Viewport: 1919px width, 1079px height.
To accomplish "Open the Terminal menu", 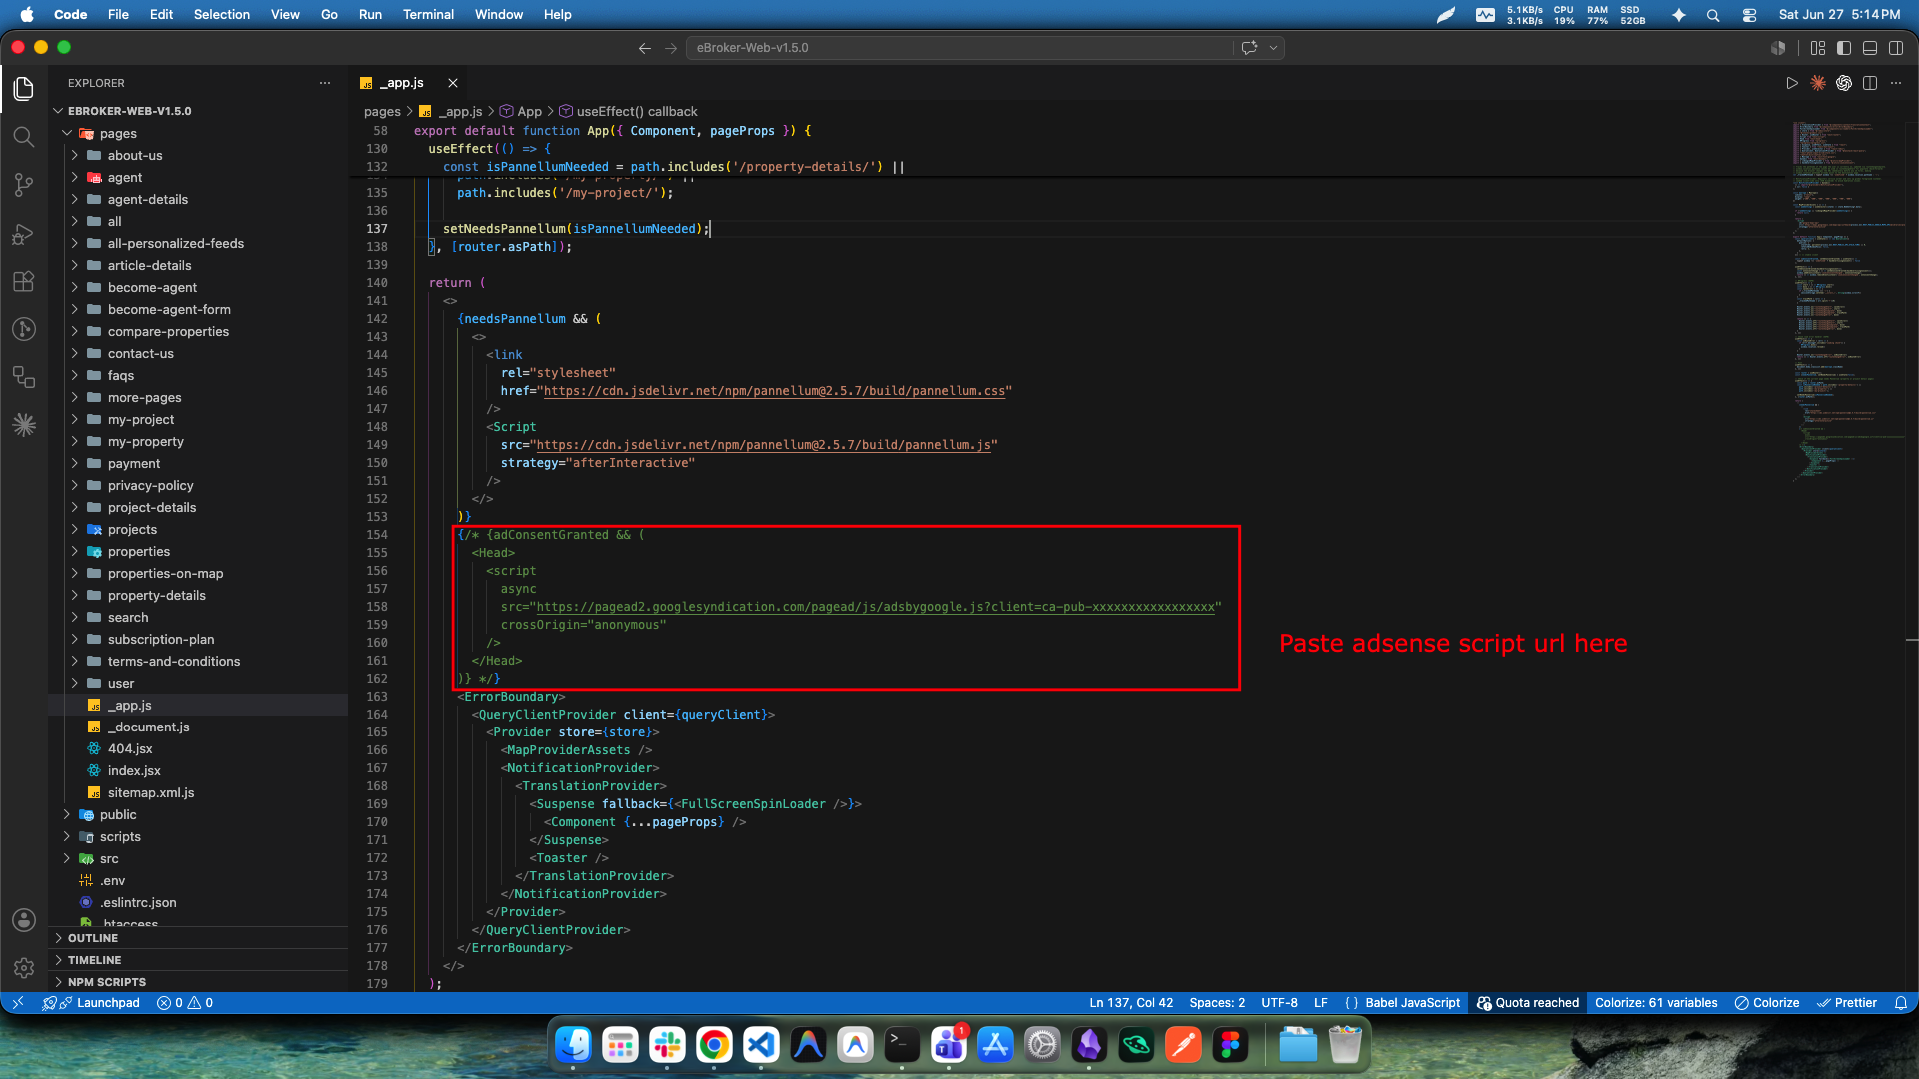I will (x=428, y=15).
